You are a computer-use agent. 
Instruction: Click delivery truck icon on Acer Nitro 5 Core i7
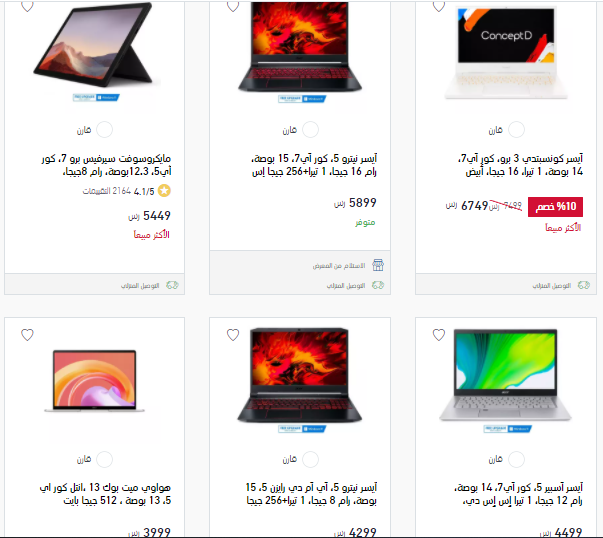[378, 285]
